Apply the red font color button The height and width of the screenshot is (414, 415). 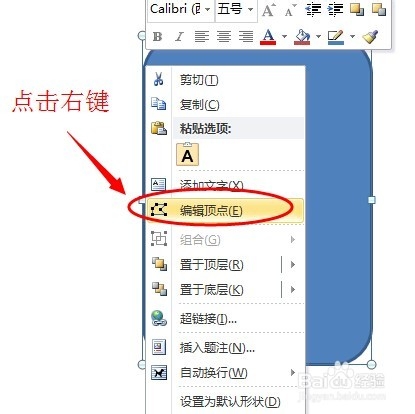[x=268, y=36]
